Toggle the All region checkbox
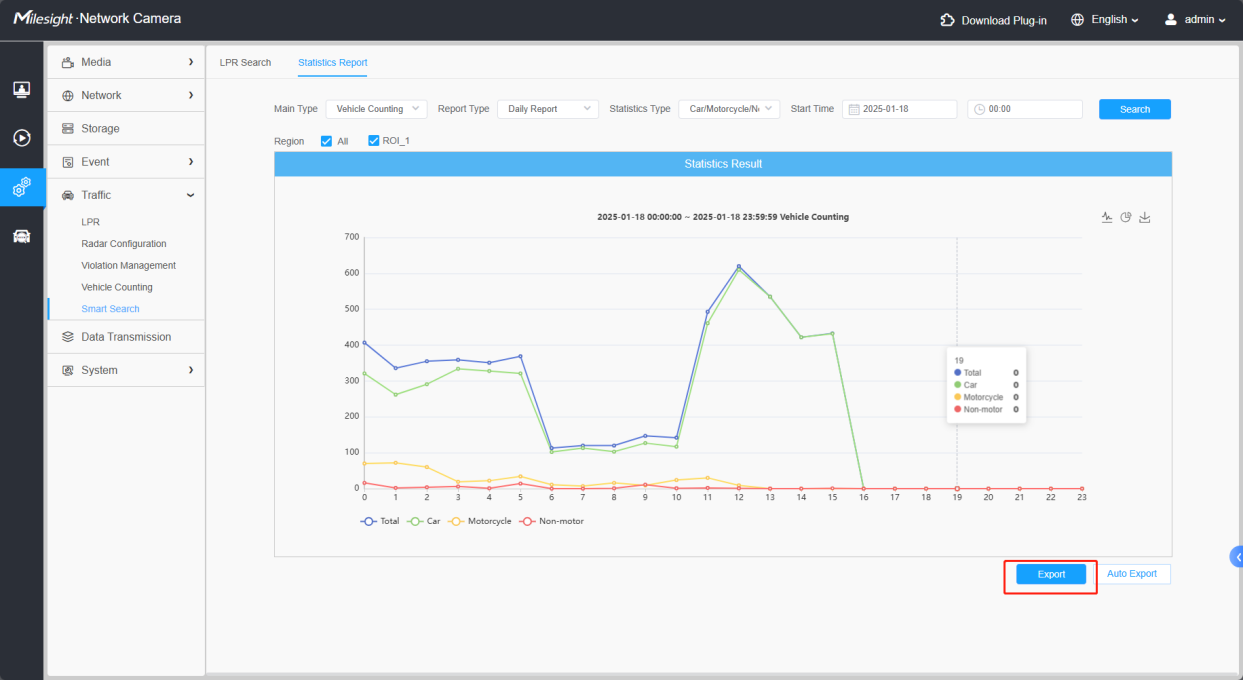1243x680 pixels. point(326,141)
